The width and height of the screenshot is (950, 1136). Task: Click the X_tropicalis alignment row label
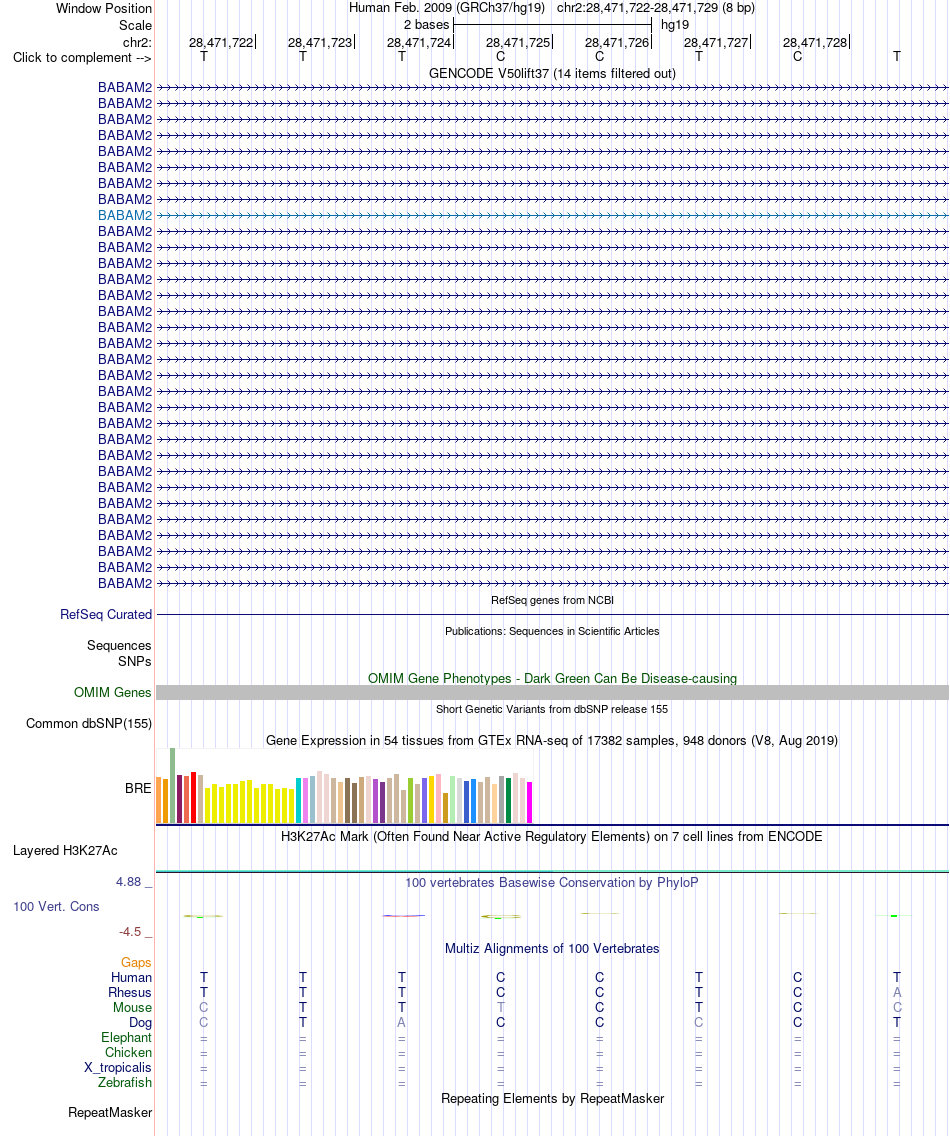coord(118,1068)
